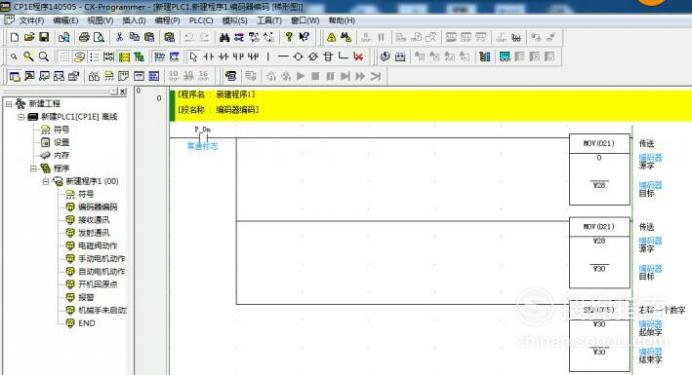This screenshot has height=375, width=692.
Task: Select the 自动电机动作 section
Action: coord(102,271)
